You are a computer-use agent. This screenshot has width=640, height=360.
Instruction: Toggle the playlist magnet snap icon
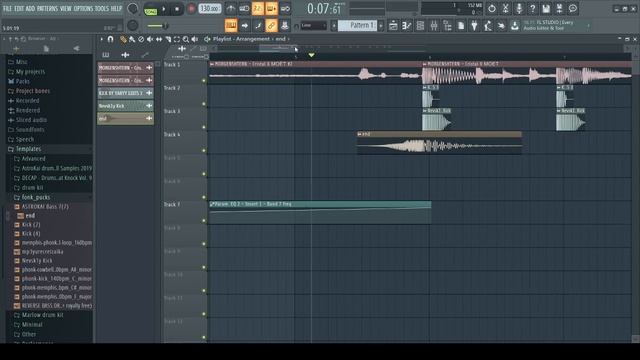(110, 39)
